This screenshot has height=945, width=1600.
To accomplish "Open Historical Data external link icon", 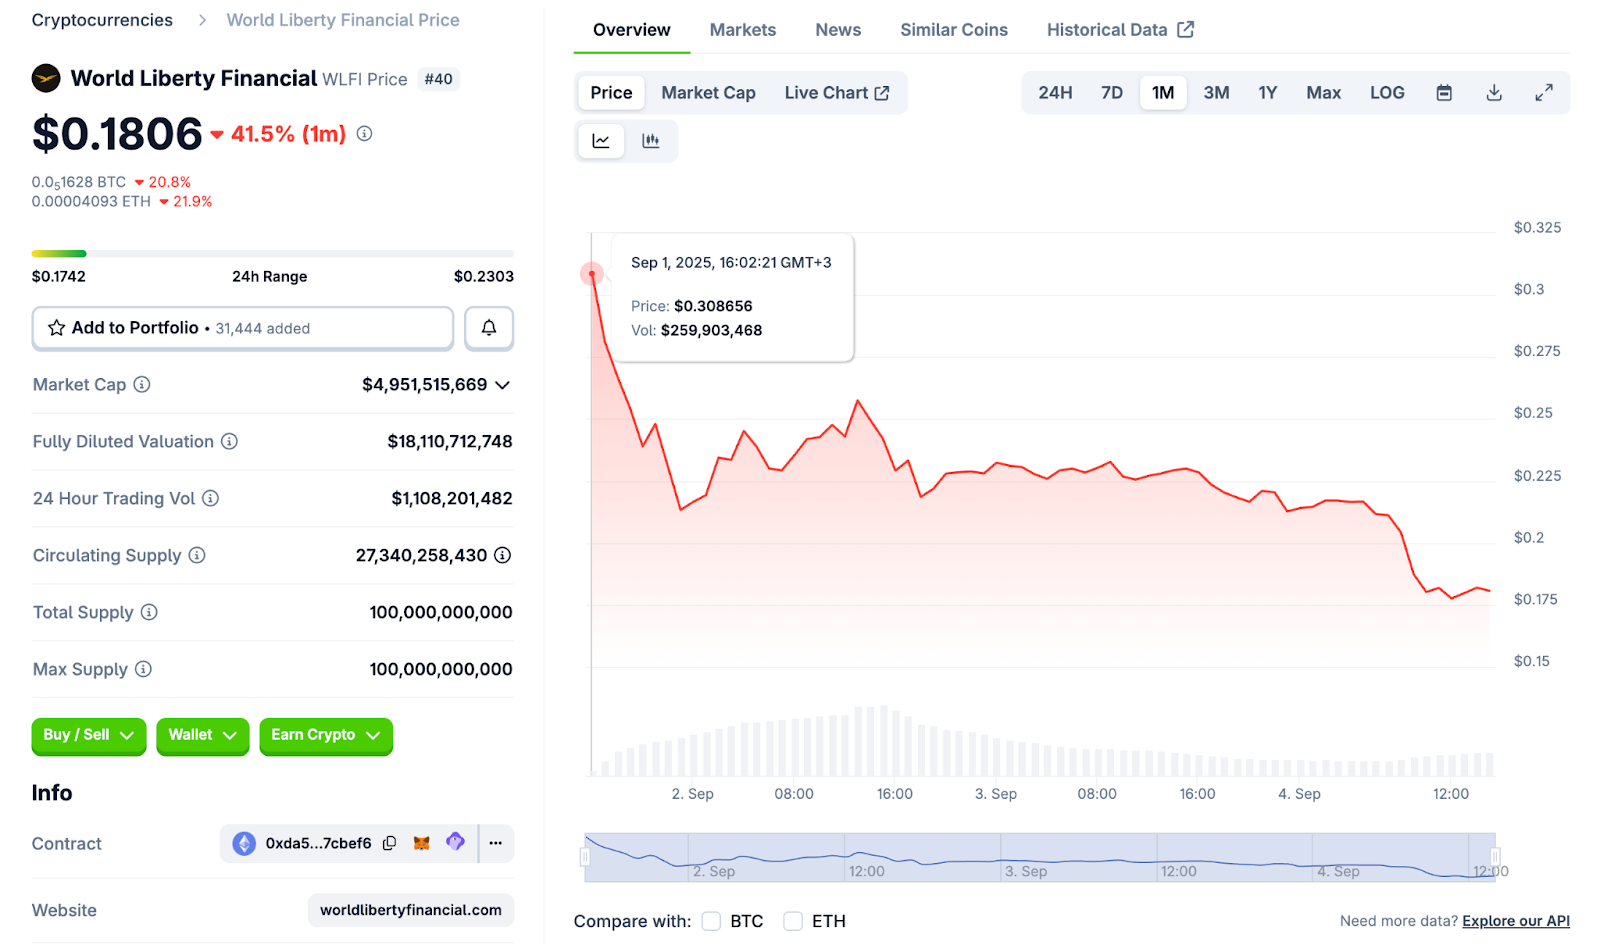I will (x=1186, y=29).
